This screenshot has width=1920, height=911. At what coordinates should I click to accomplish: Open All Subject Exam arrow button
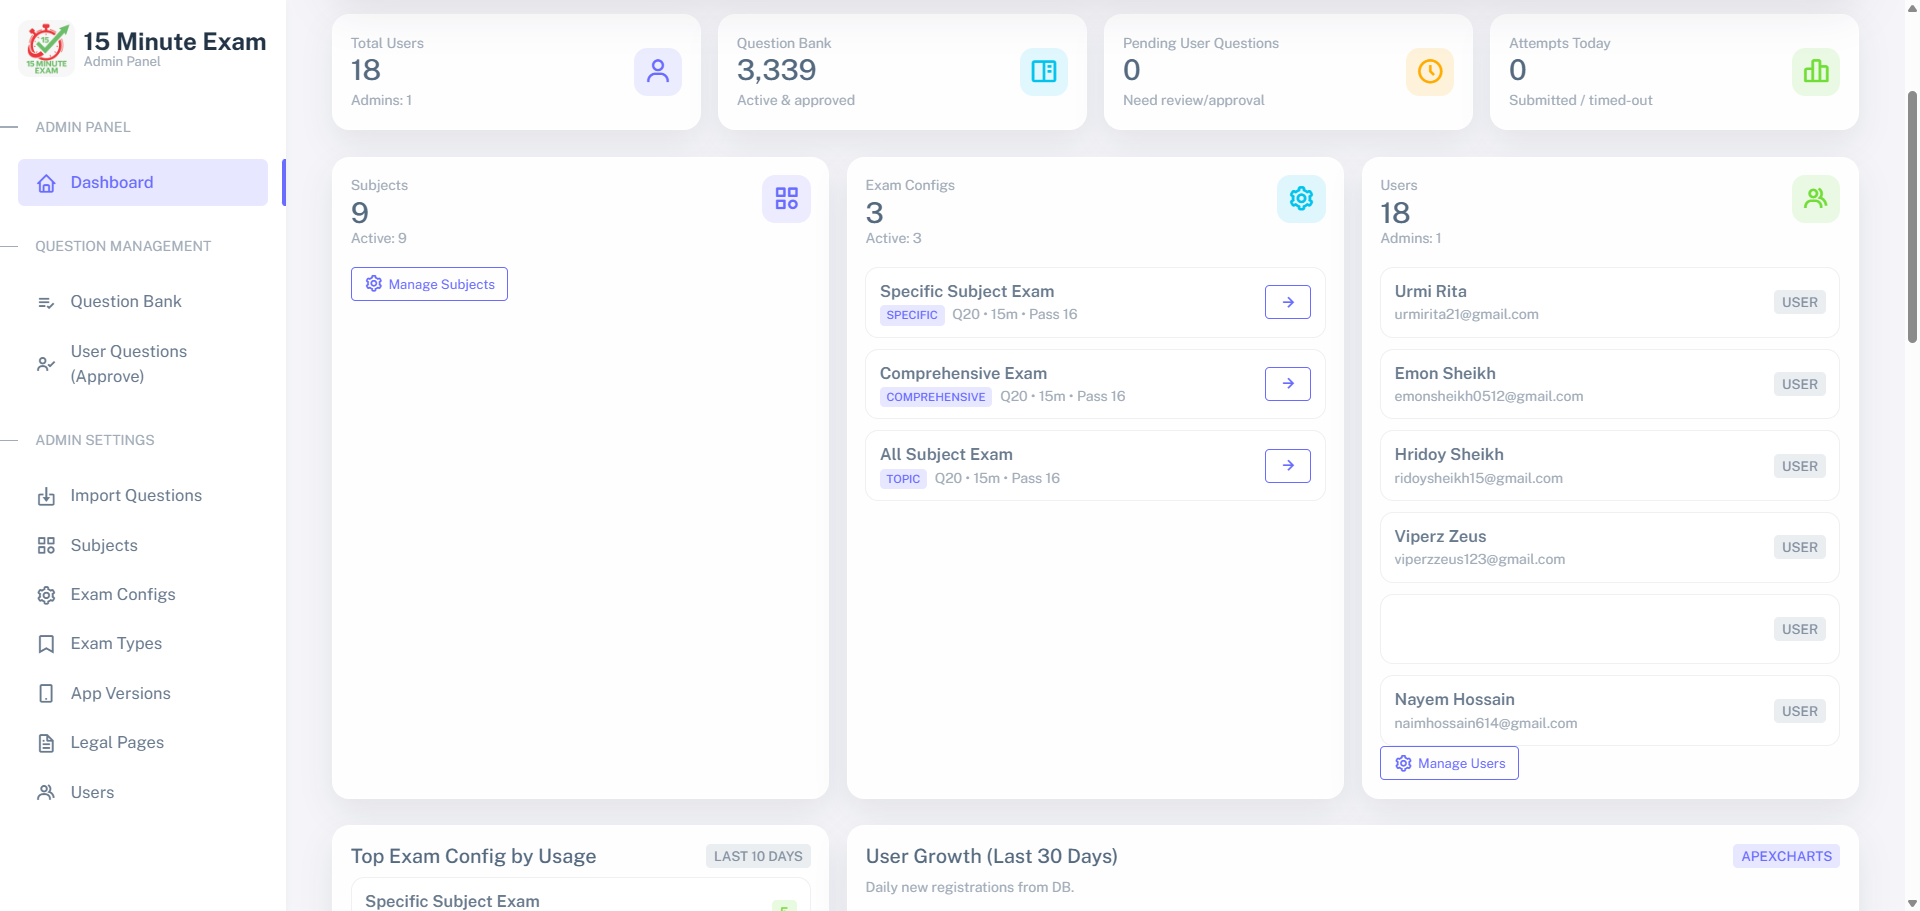pos(1288,466)
